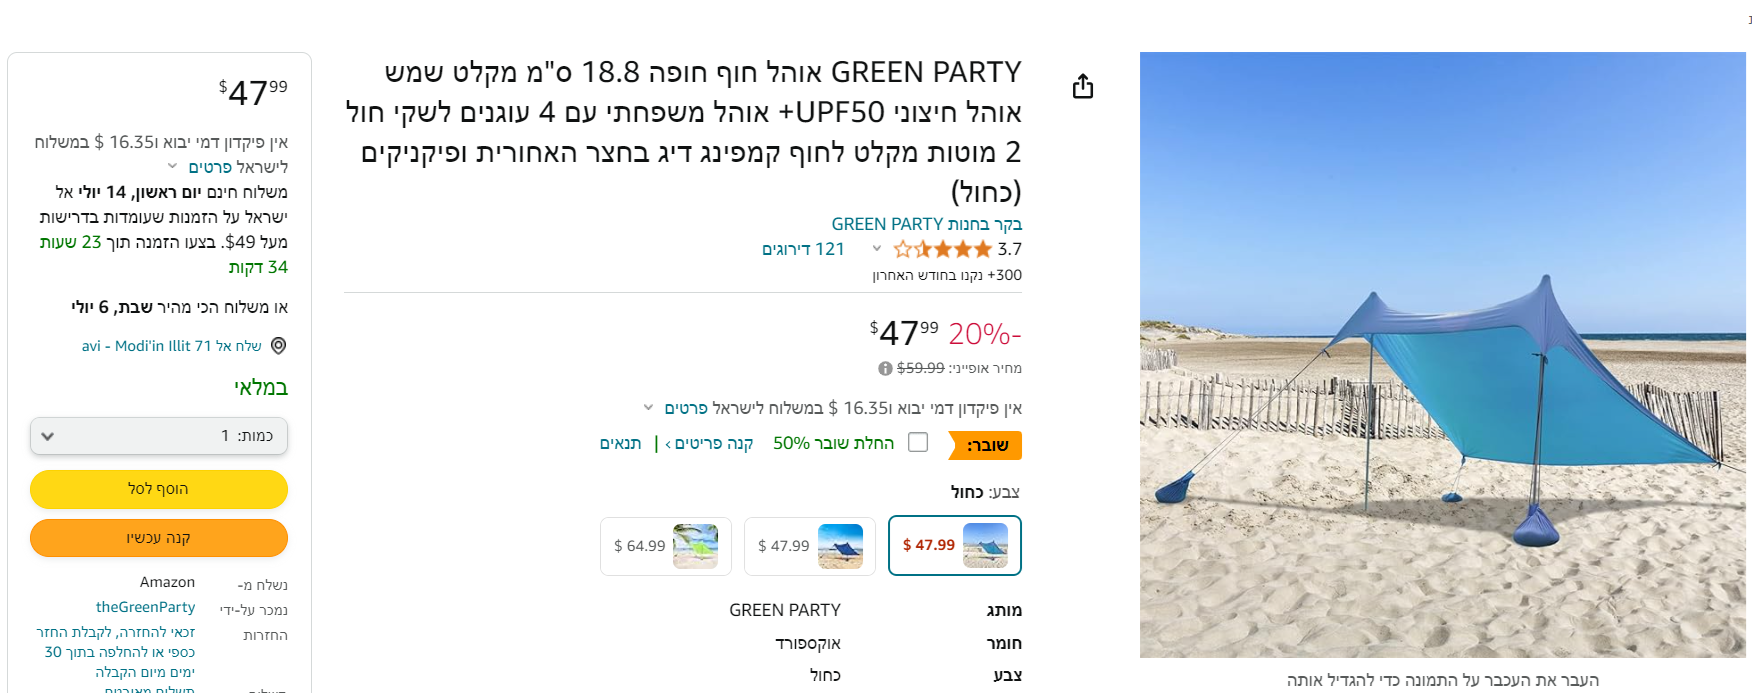Select the currently highlighted blue $47.99 color option
Image resolution: width=1752 pixels, height=693 pixels.
[954, 545]
